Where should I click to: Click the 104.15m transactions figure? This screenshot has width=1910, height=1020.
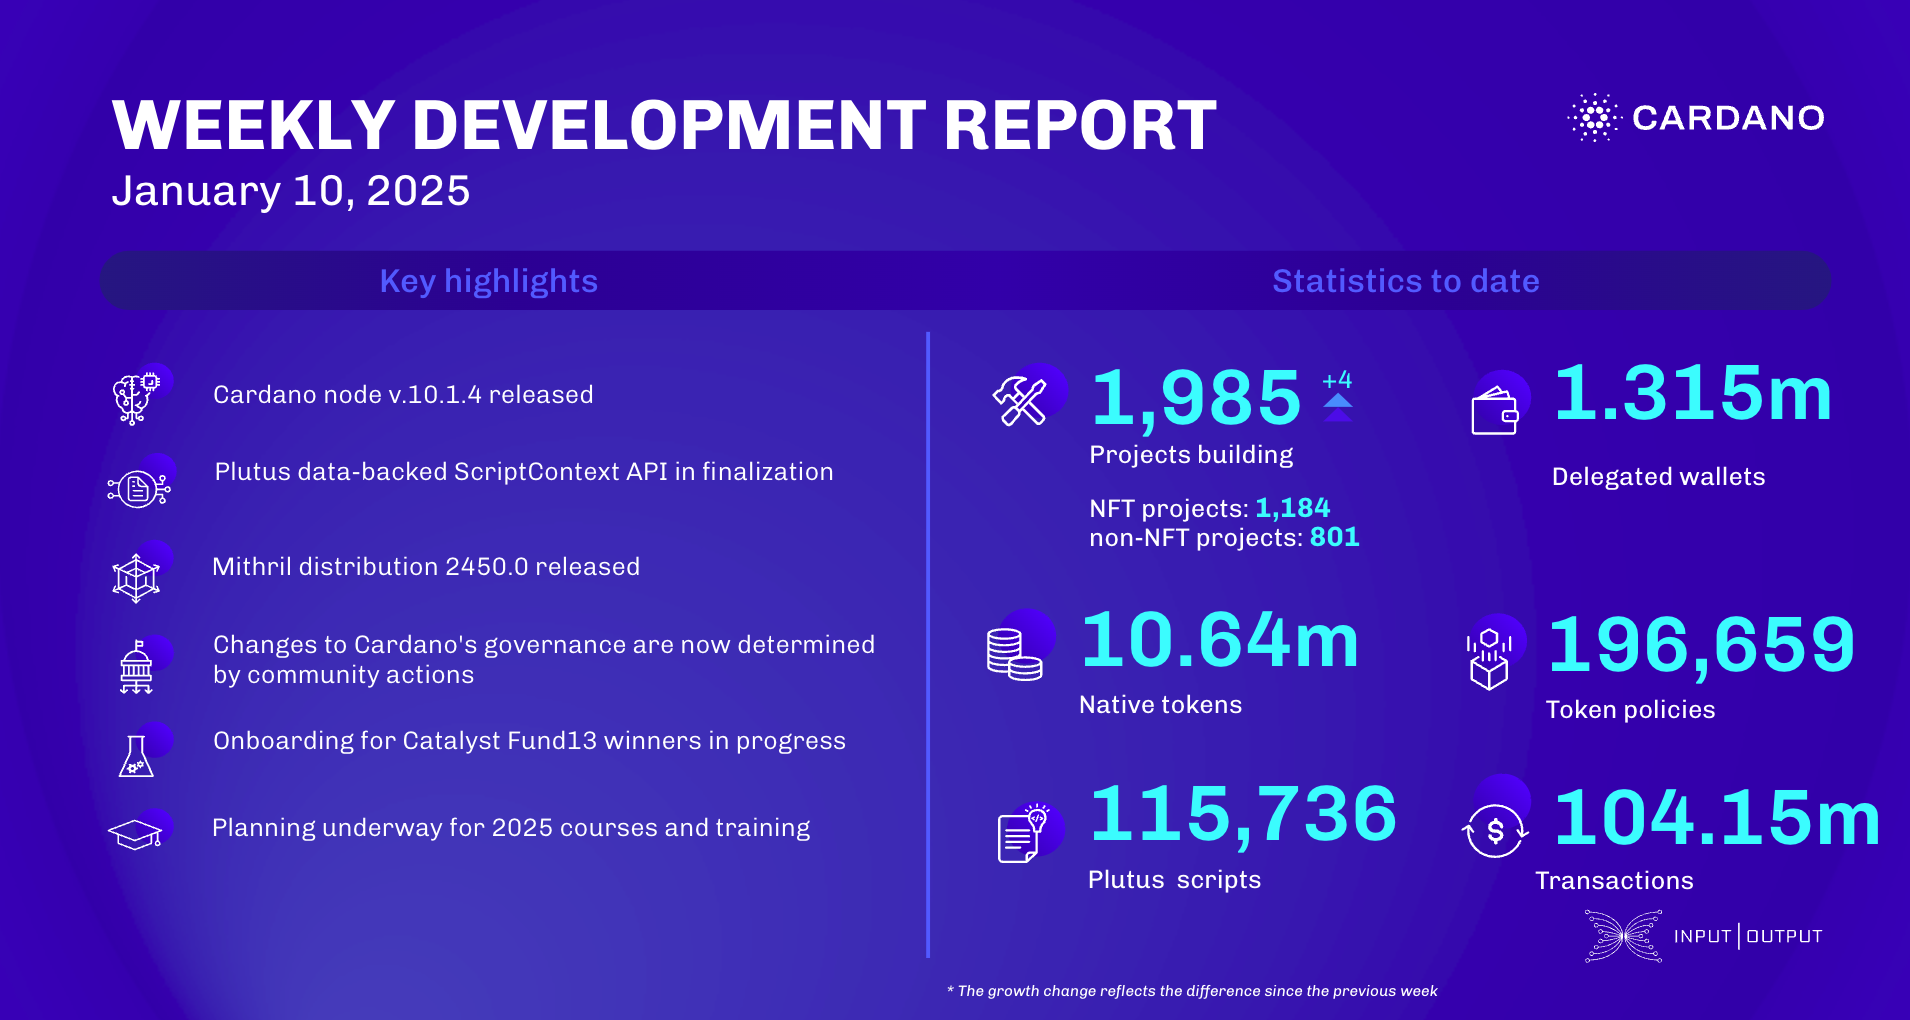tap(1717, 818)
